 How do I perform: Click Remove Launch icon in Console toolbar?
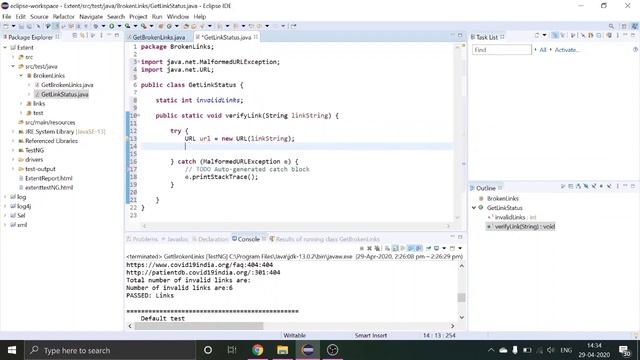369,248
